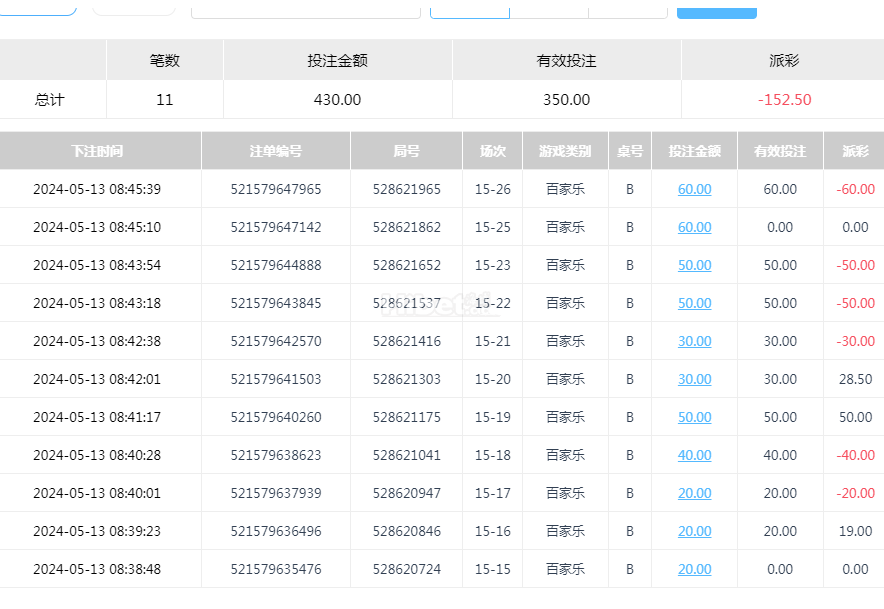Open the 50.00 bet link in row 15-23
The height and width of the screenshot is (609, 884).
tap(695, 265)
